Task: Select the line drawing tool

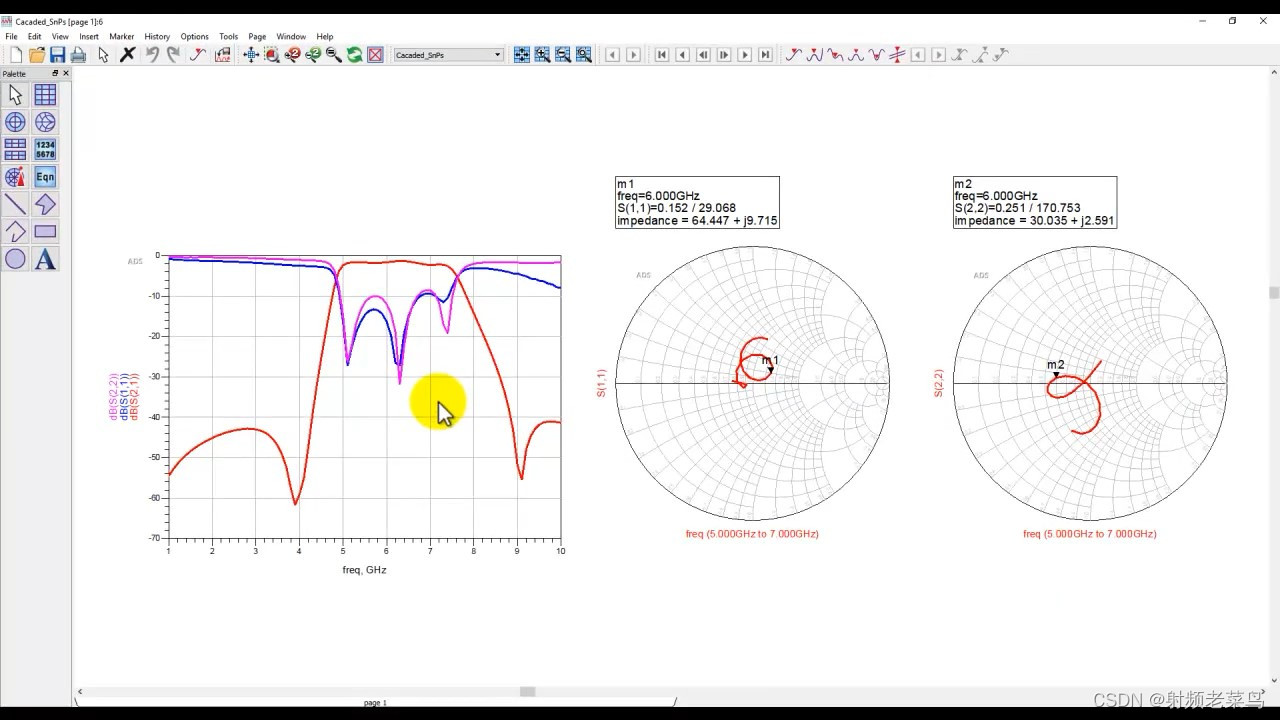Action: pyautogui.click(x=15, y=204)
